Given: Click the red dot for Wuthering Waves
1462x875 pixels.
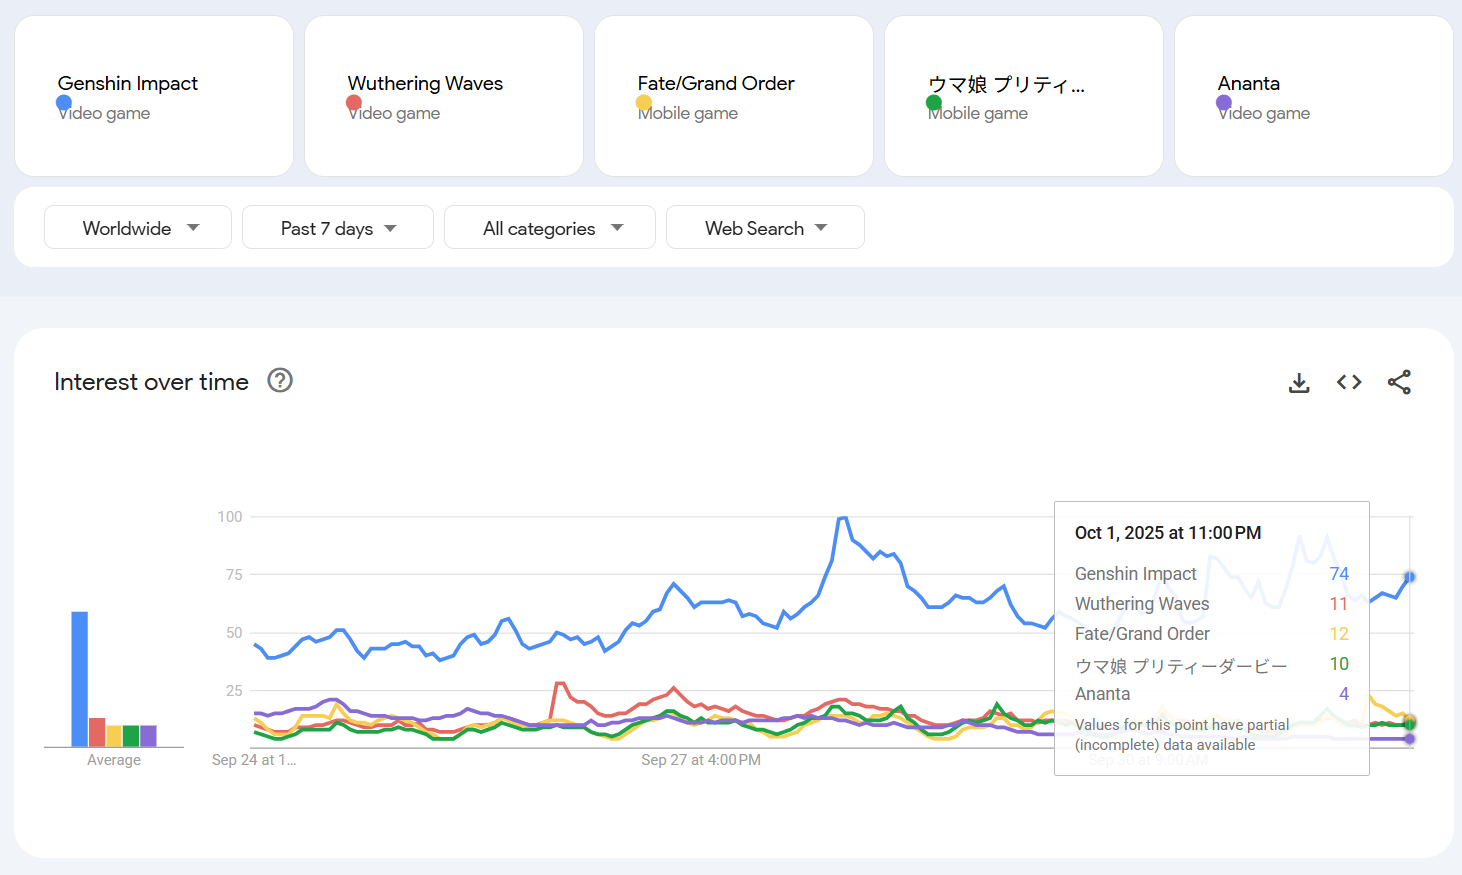Looking at the screenshot, I should pyautogui.click(x=354, y=102).
